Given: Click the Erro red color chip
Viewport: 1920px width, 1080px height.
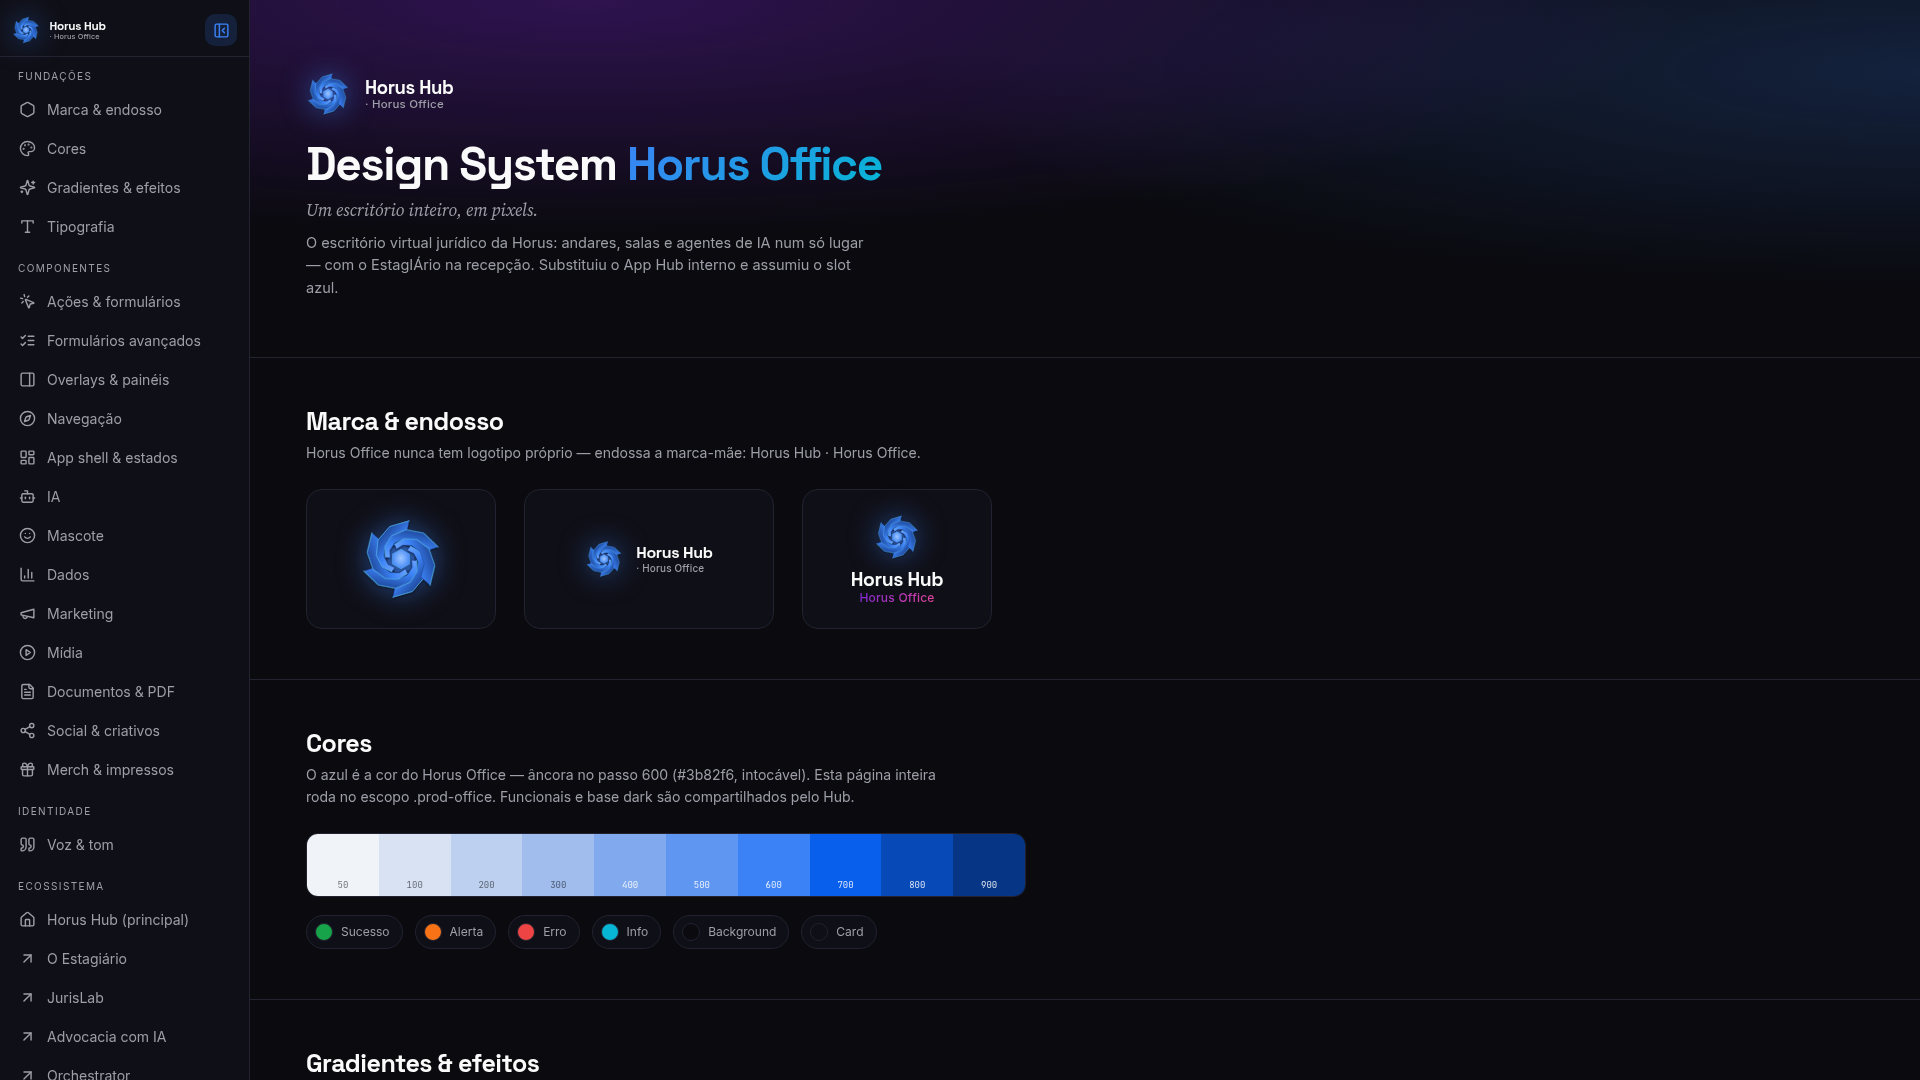Looking at the screenshot, I should coord(544,932).
